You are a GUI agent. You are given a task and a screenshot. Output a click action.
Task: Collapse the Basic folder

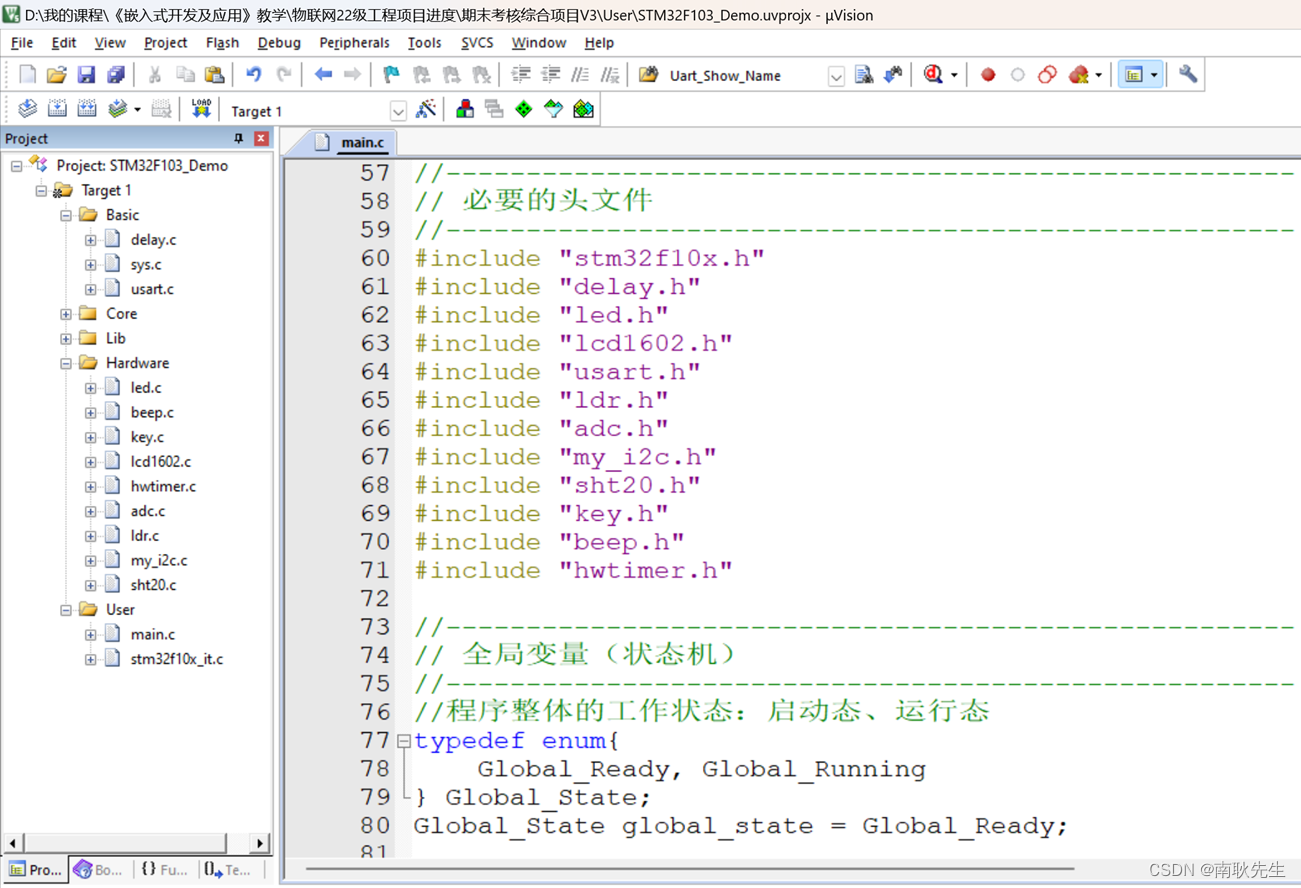[66, 215]
